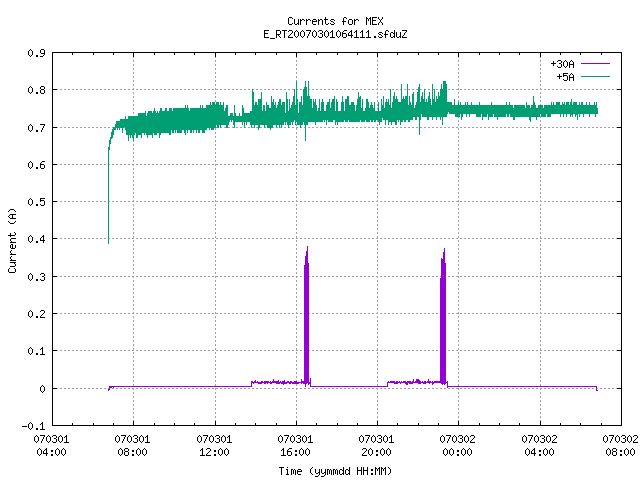
Task: Click the first purple current spike near 16:00
Action: click(307, 314)
